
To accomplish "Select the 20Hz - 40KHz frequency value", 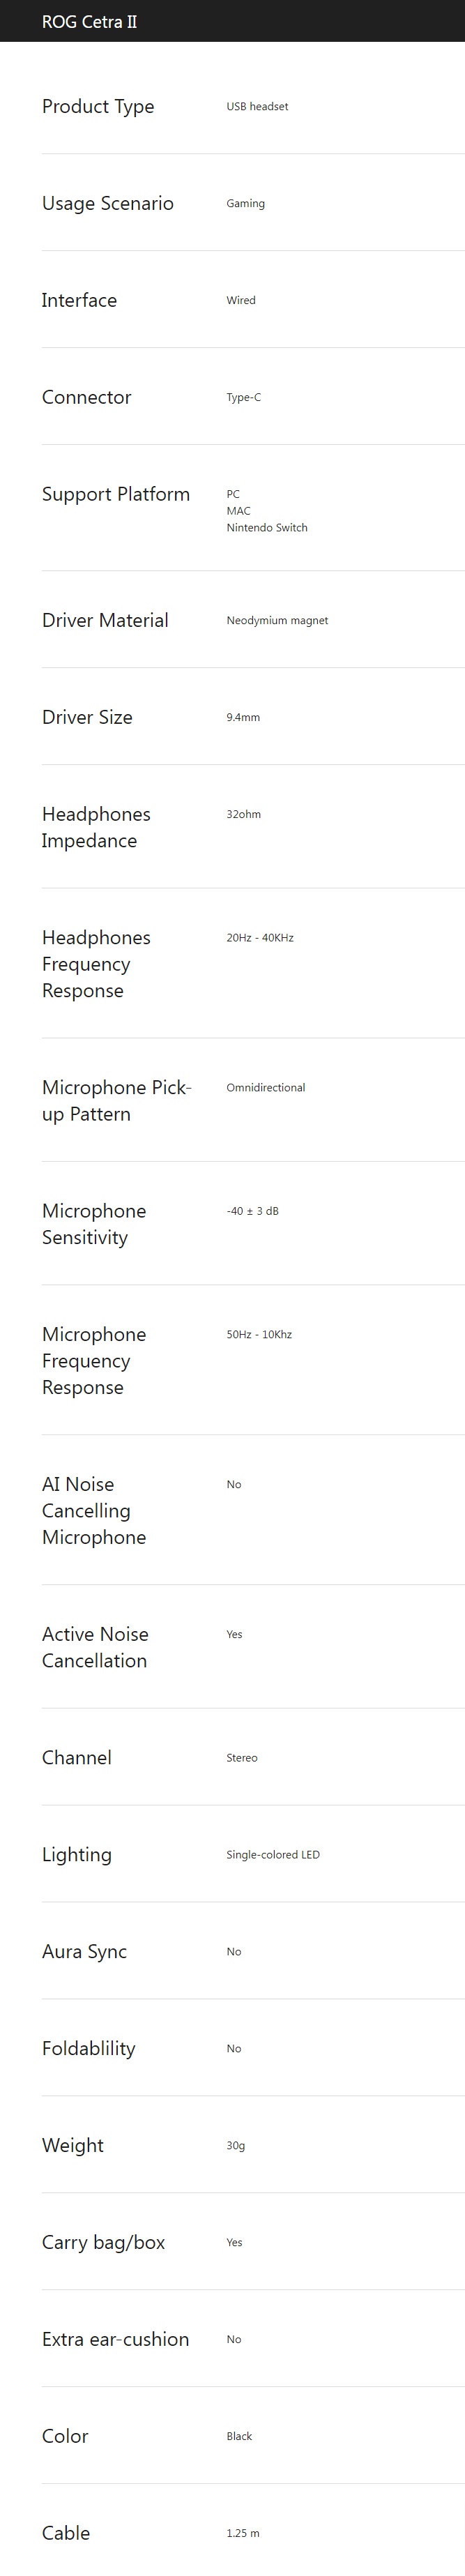I will tap(260, 938).
